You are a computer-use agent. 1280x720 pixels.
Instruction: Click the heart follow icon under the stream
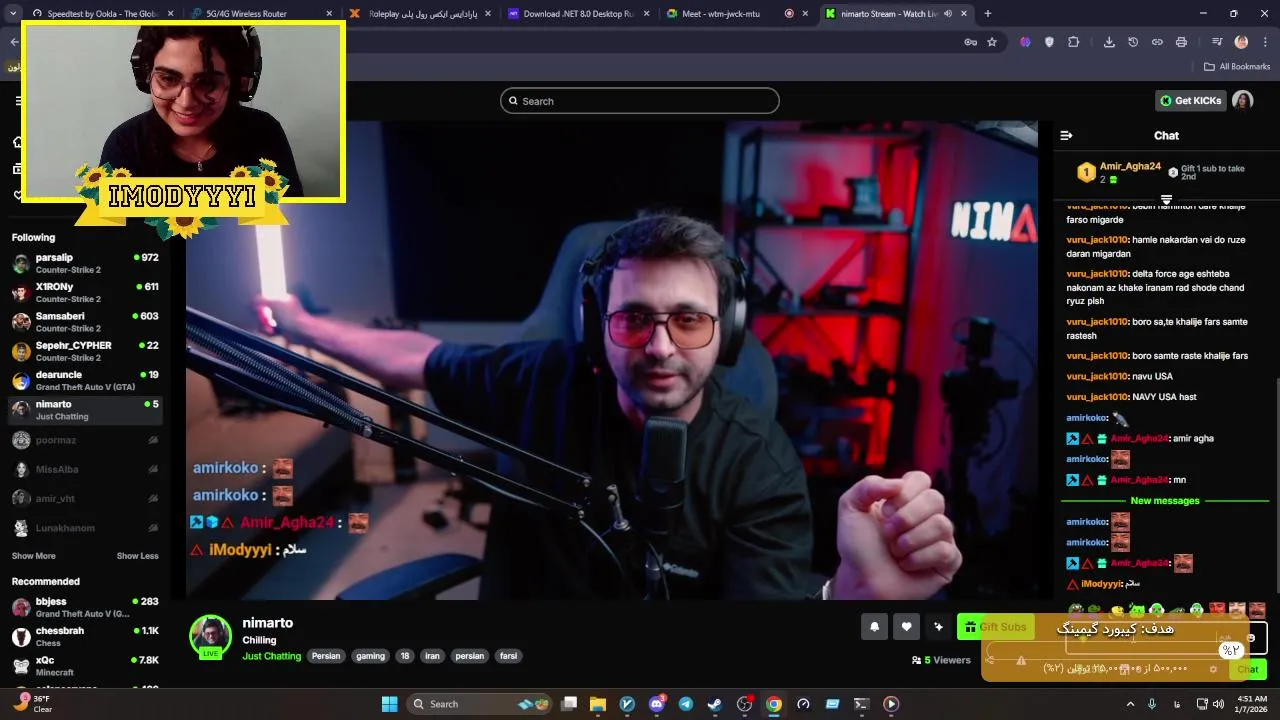(x=906, y=627)
